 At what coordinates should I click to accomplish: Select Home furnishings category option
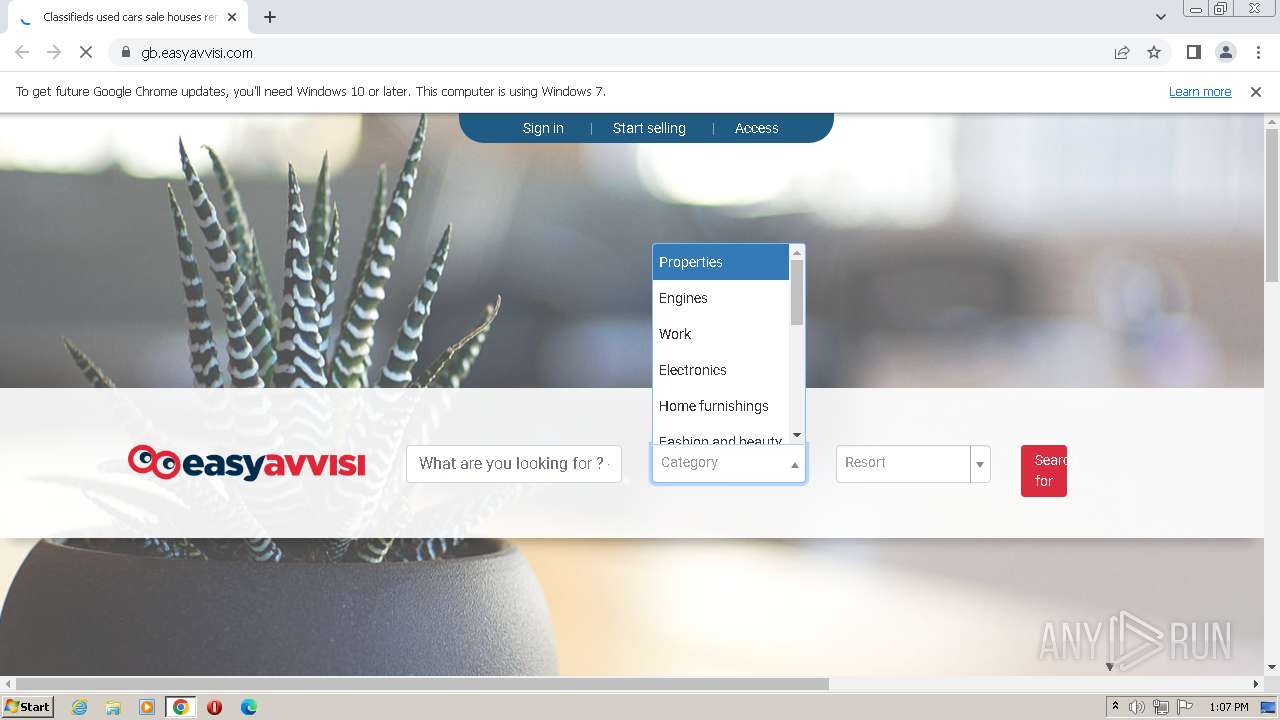click(721, 406)
